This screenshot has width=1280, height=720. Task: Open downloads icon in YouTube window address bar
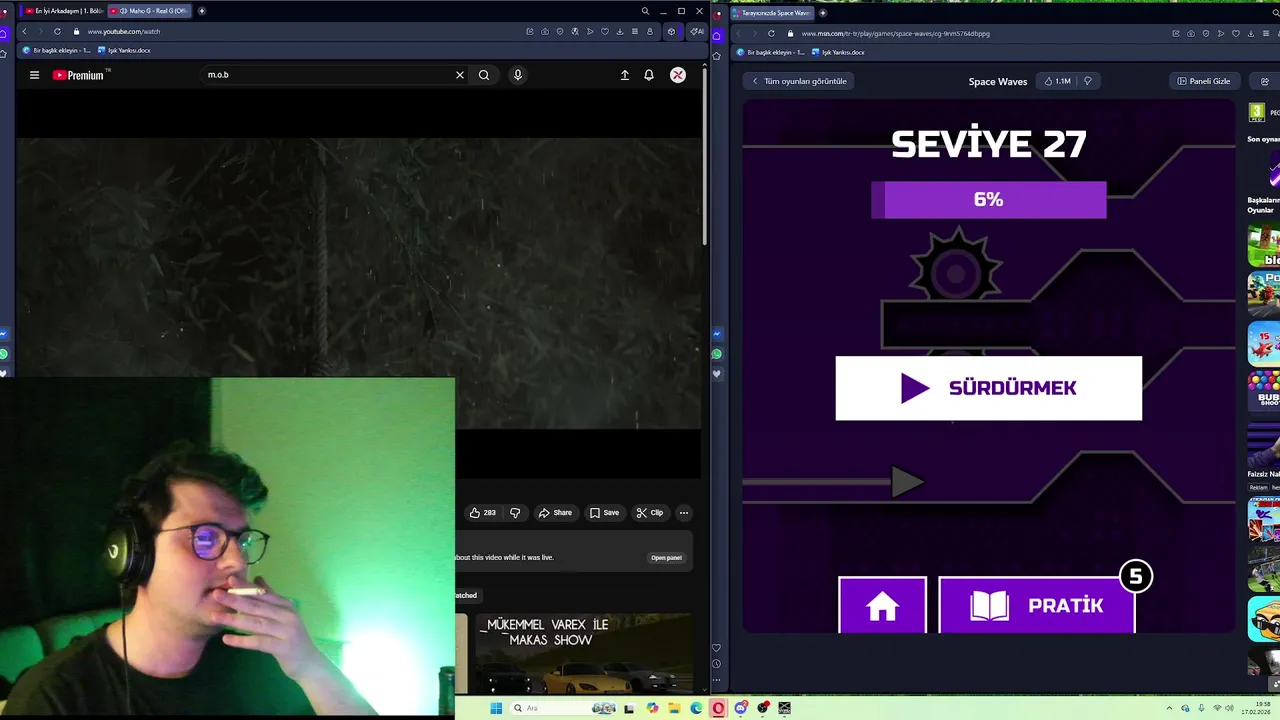[620, 32]
